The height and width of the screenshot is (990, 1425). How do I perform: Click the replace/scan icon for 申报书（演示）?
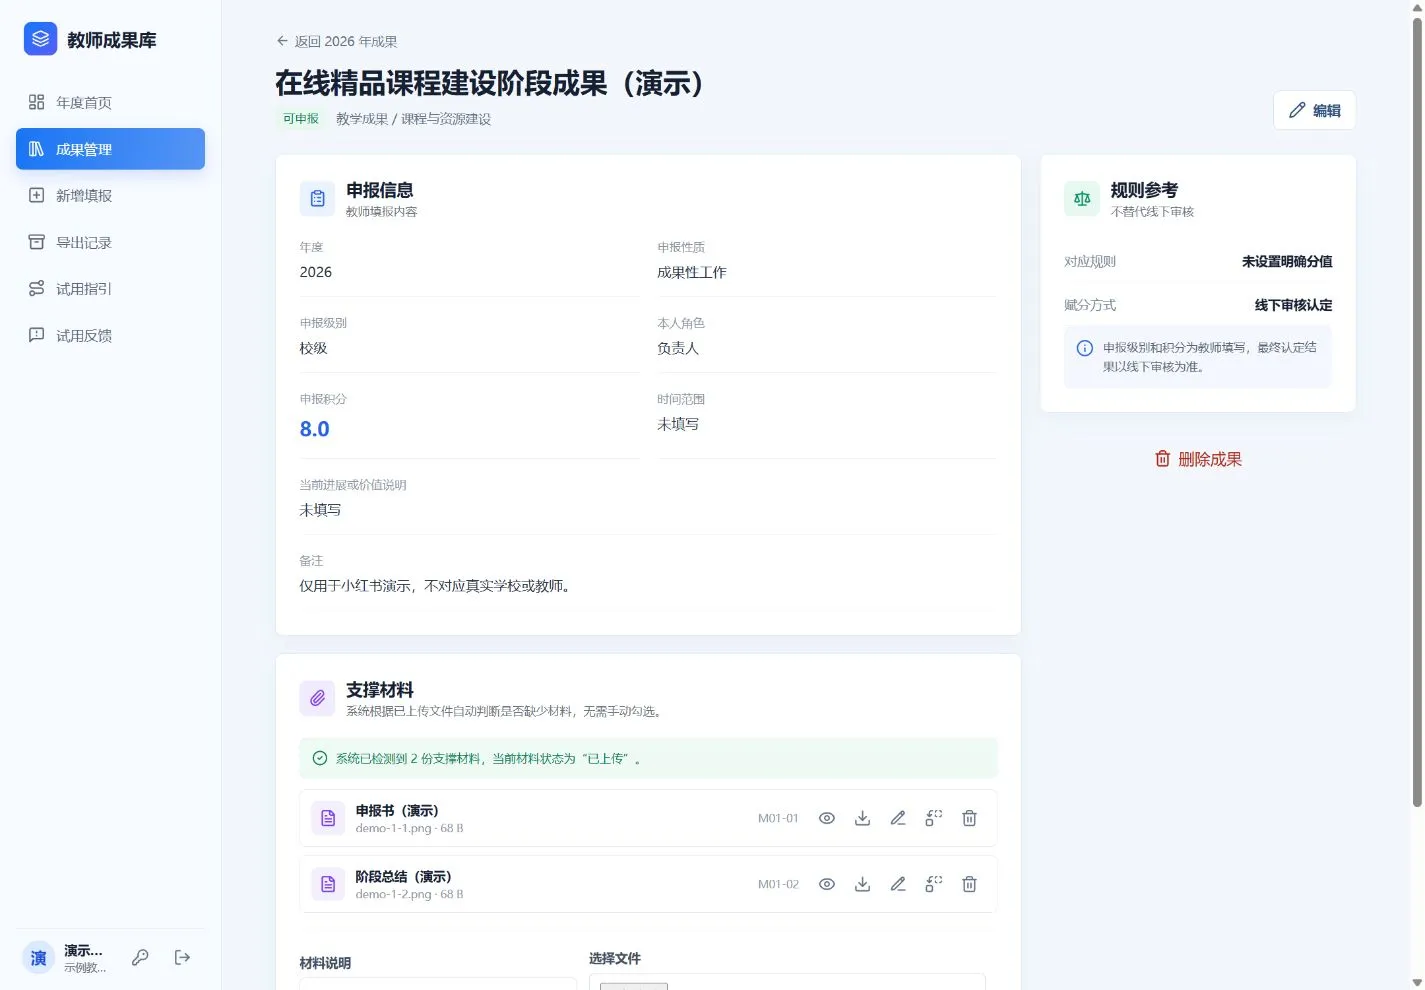[x=934, y=818]
